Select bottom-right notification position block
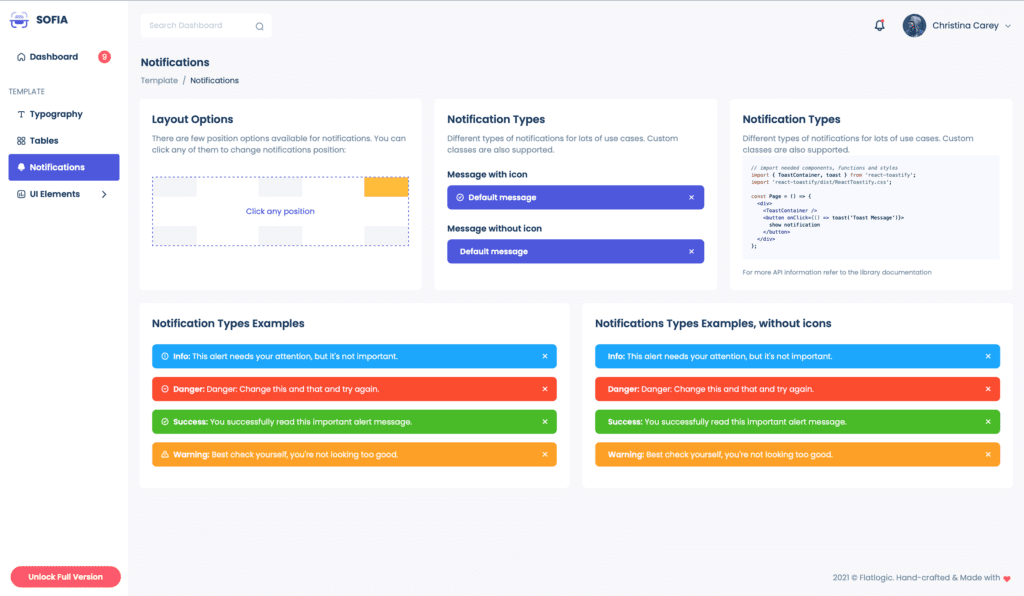The width and height of the screenshot is (1024, 596). tap(386, 236)
